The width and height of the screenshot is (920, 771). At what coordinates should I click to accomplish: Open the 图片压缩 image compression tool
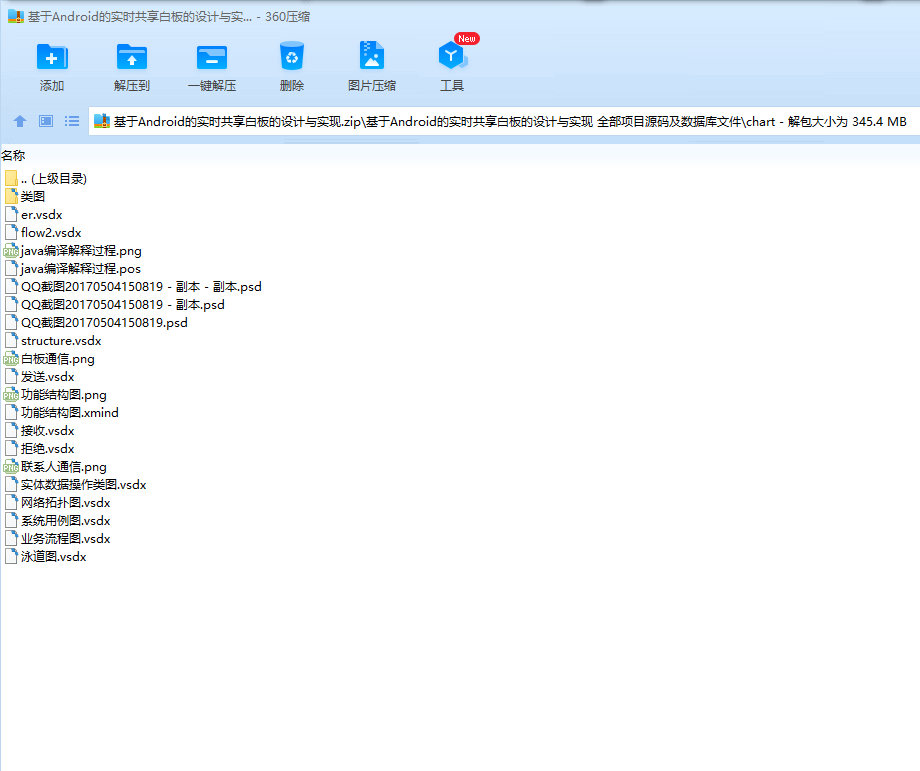pos(371,56)
